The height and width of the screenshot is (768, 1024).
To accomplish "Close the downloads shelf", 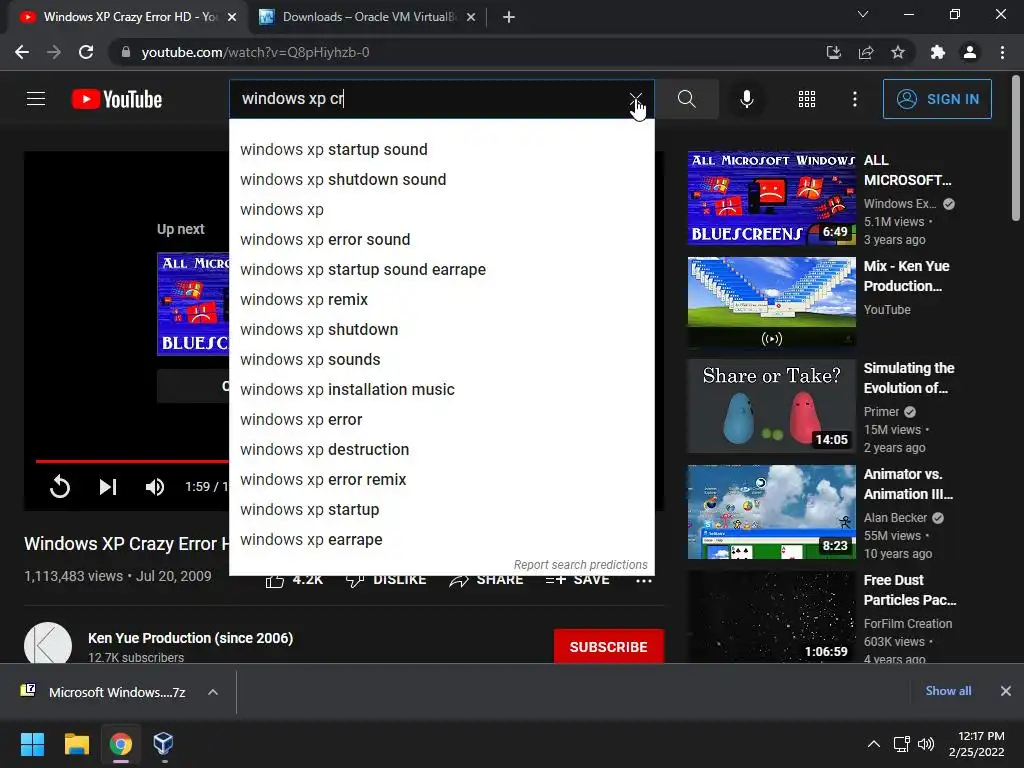I will [x=1006, y=691].
